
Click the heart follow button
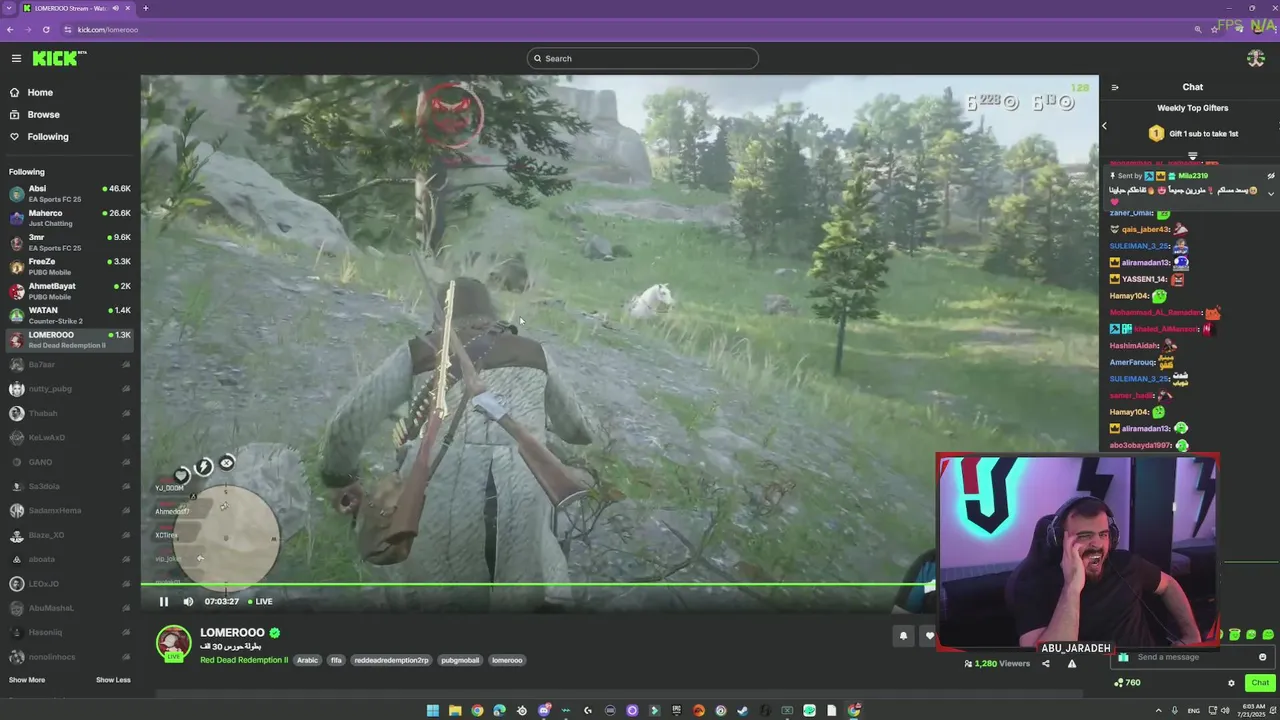(928, 635)
